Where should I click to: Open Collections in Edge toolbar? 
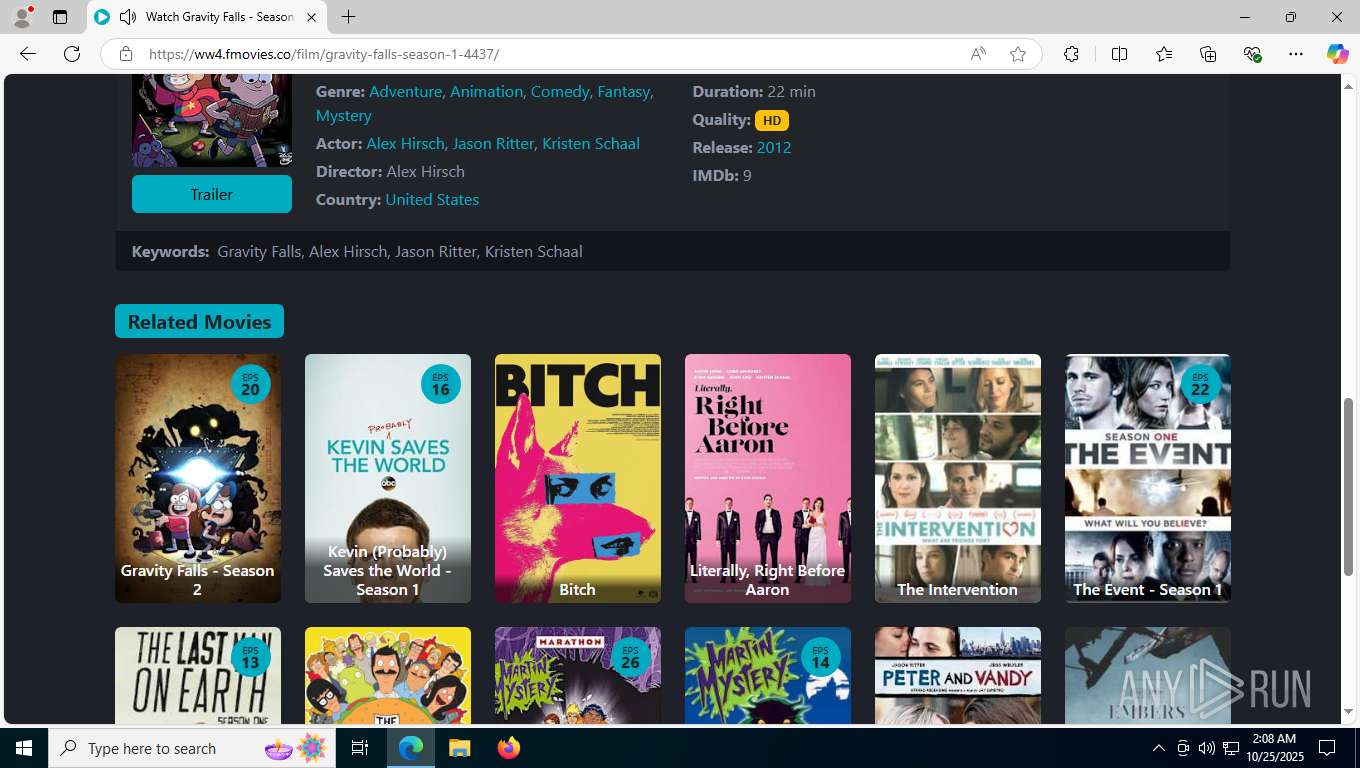point(1208,54)
